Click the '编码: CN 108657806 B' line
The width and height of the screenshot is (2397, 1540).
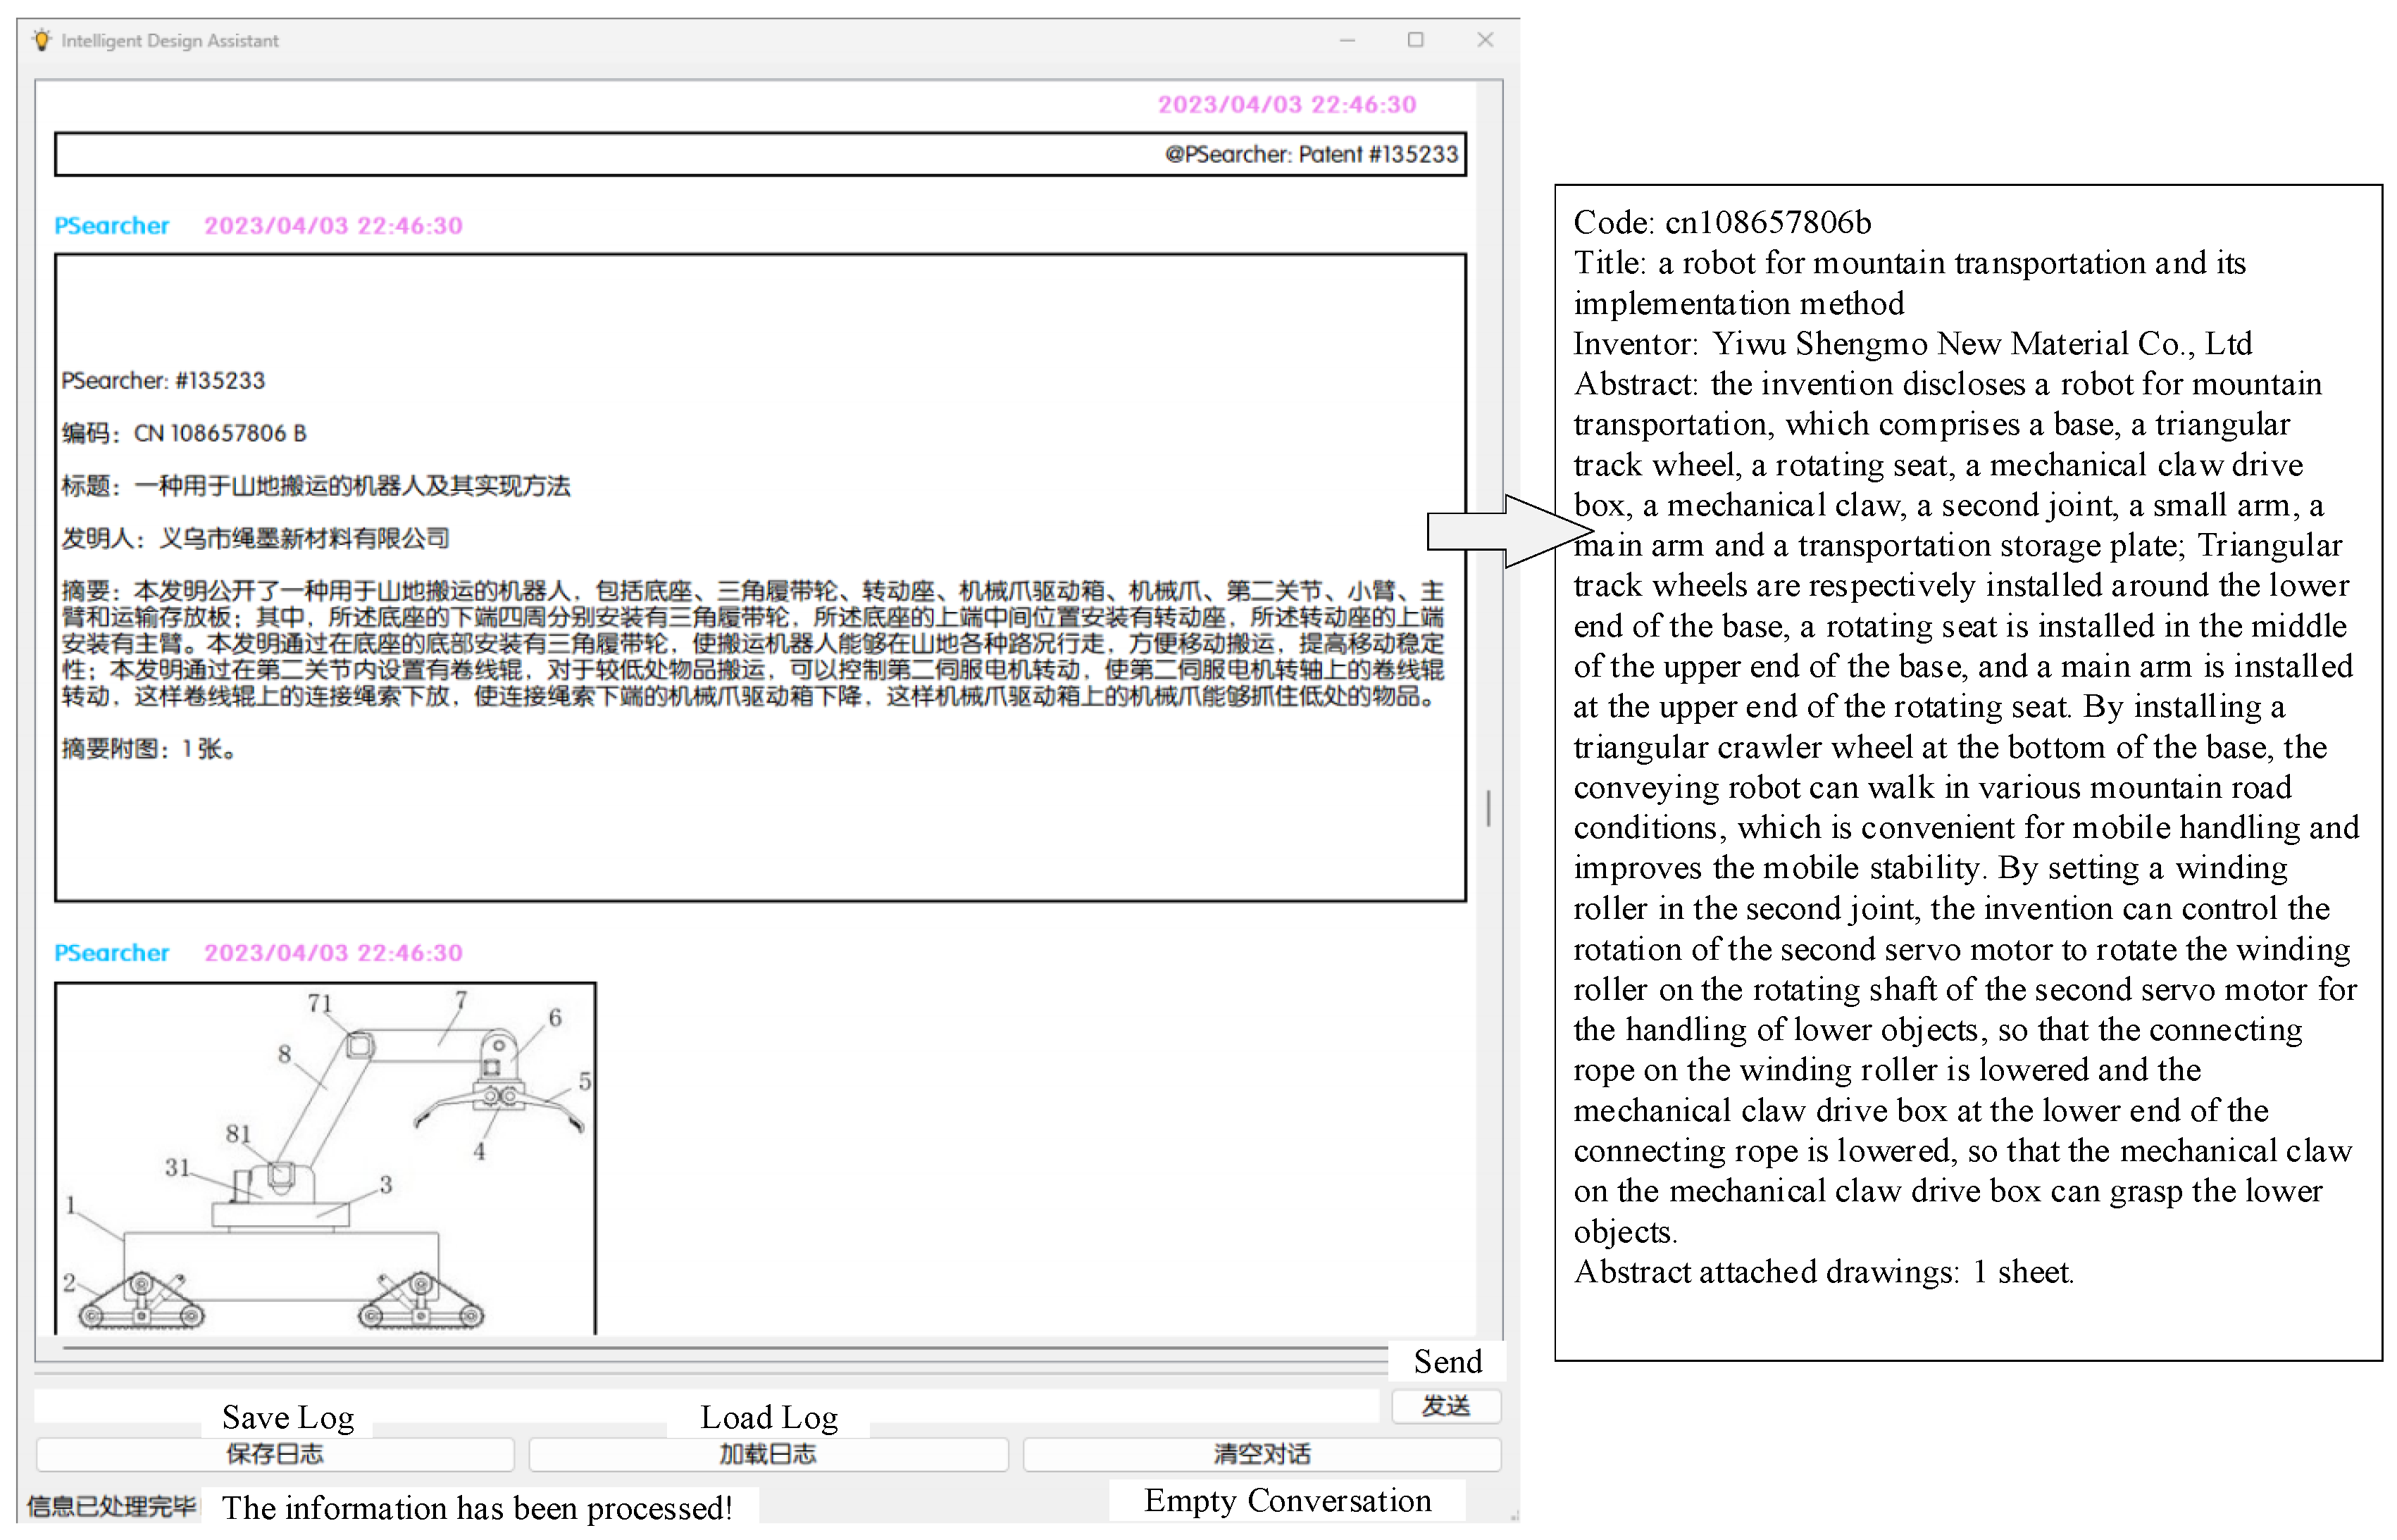click(x=184, y=433)
